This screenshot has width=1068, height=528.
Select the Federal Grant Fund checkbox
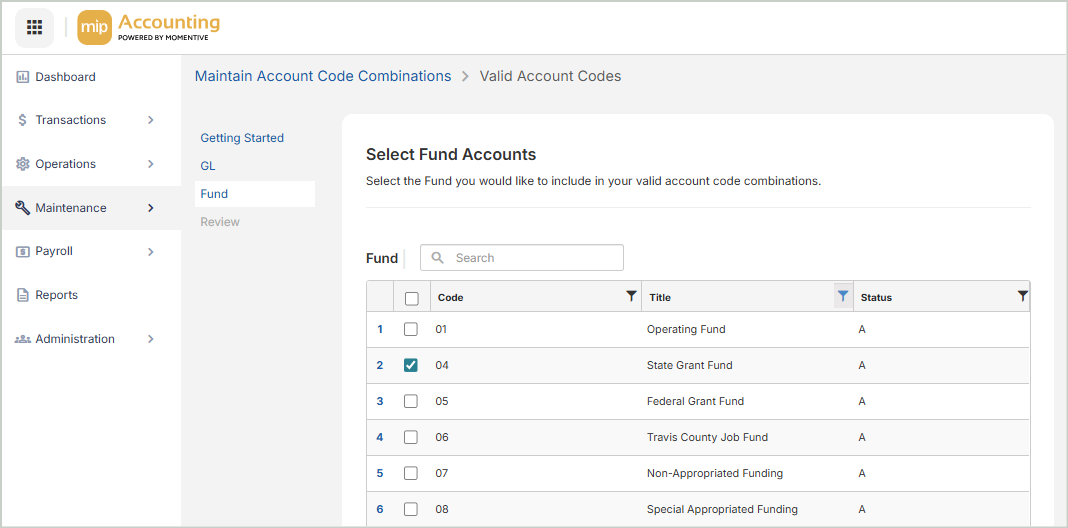click(x=411, y=401)
